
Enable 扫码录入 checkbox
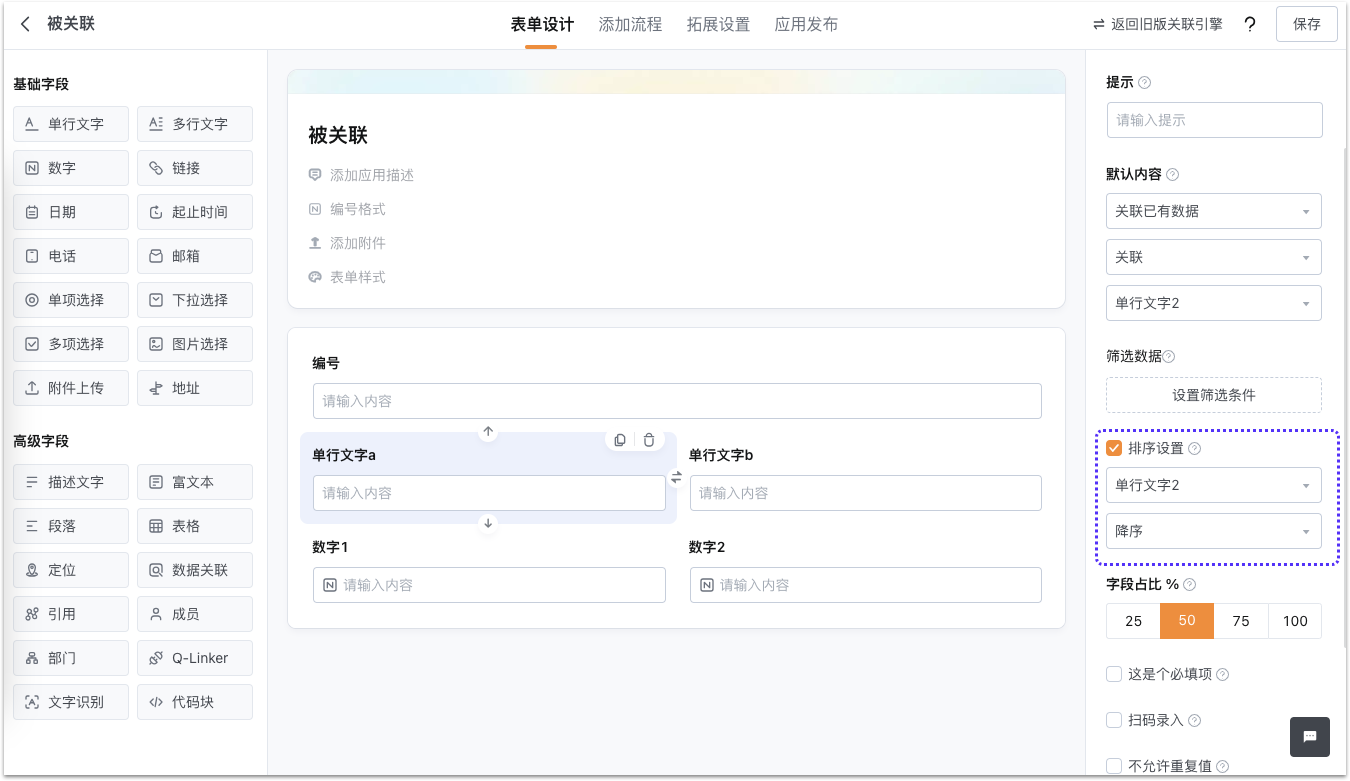1114,720
